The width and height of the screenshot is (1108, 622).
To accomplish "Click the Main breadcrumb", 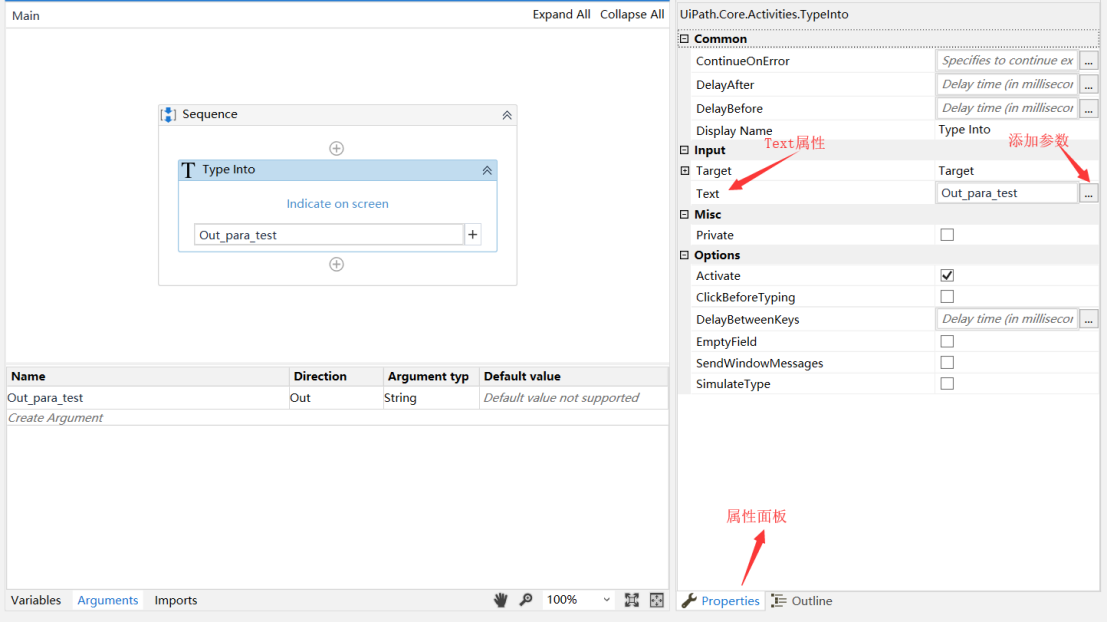I will pyautogui.click(x=25, y=16).
